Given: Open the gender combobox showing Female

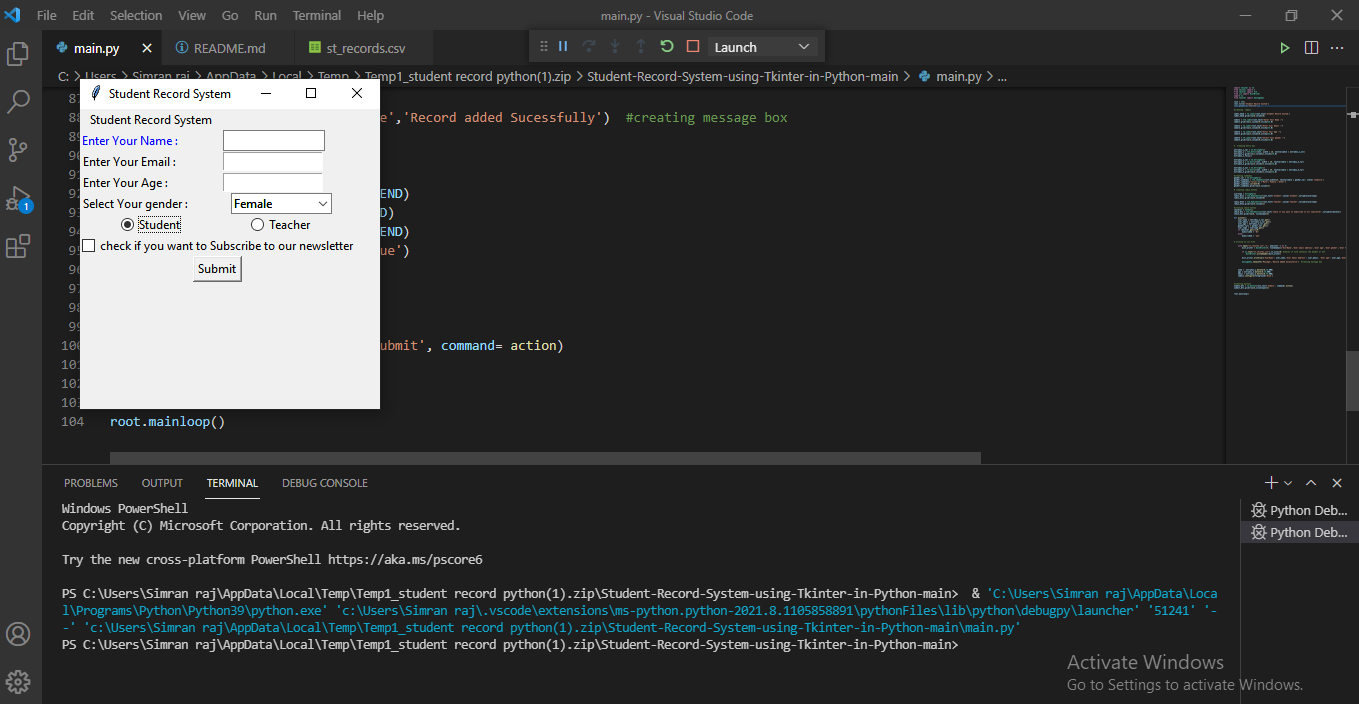Looking at the screenshot, I should pos(281,203).
